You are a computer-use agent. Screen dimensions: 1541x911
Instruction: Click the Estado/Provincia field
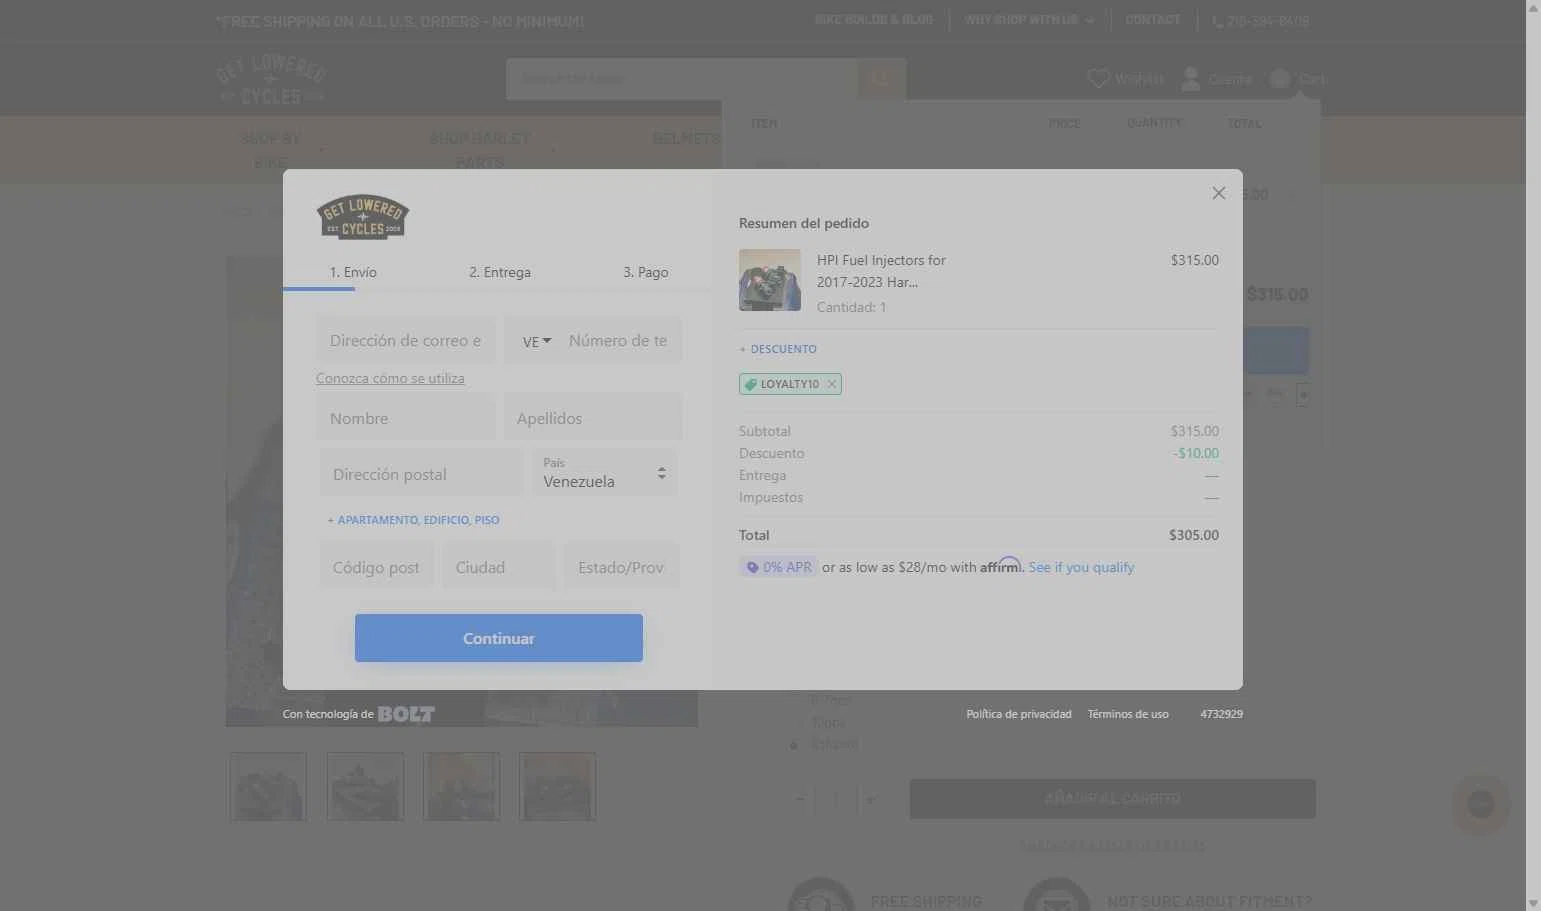622,567
